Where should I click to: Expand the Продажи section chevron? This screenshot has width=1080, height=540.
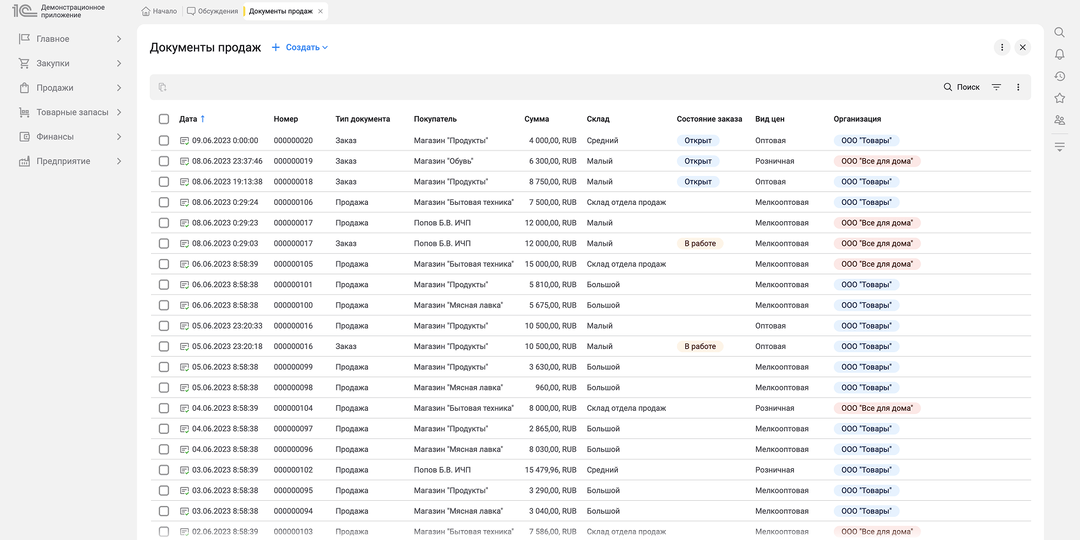(119, 87)
